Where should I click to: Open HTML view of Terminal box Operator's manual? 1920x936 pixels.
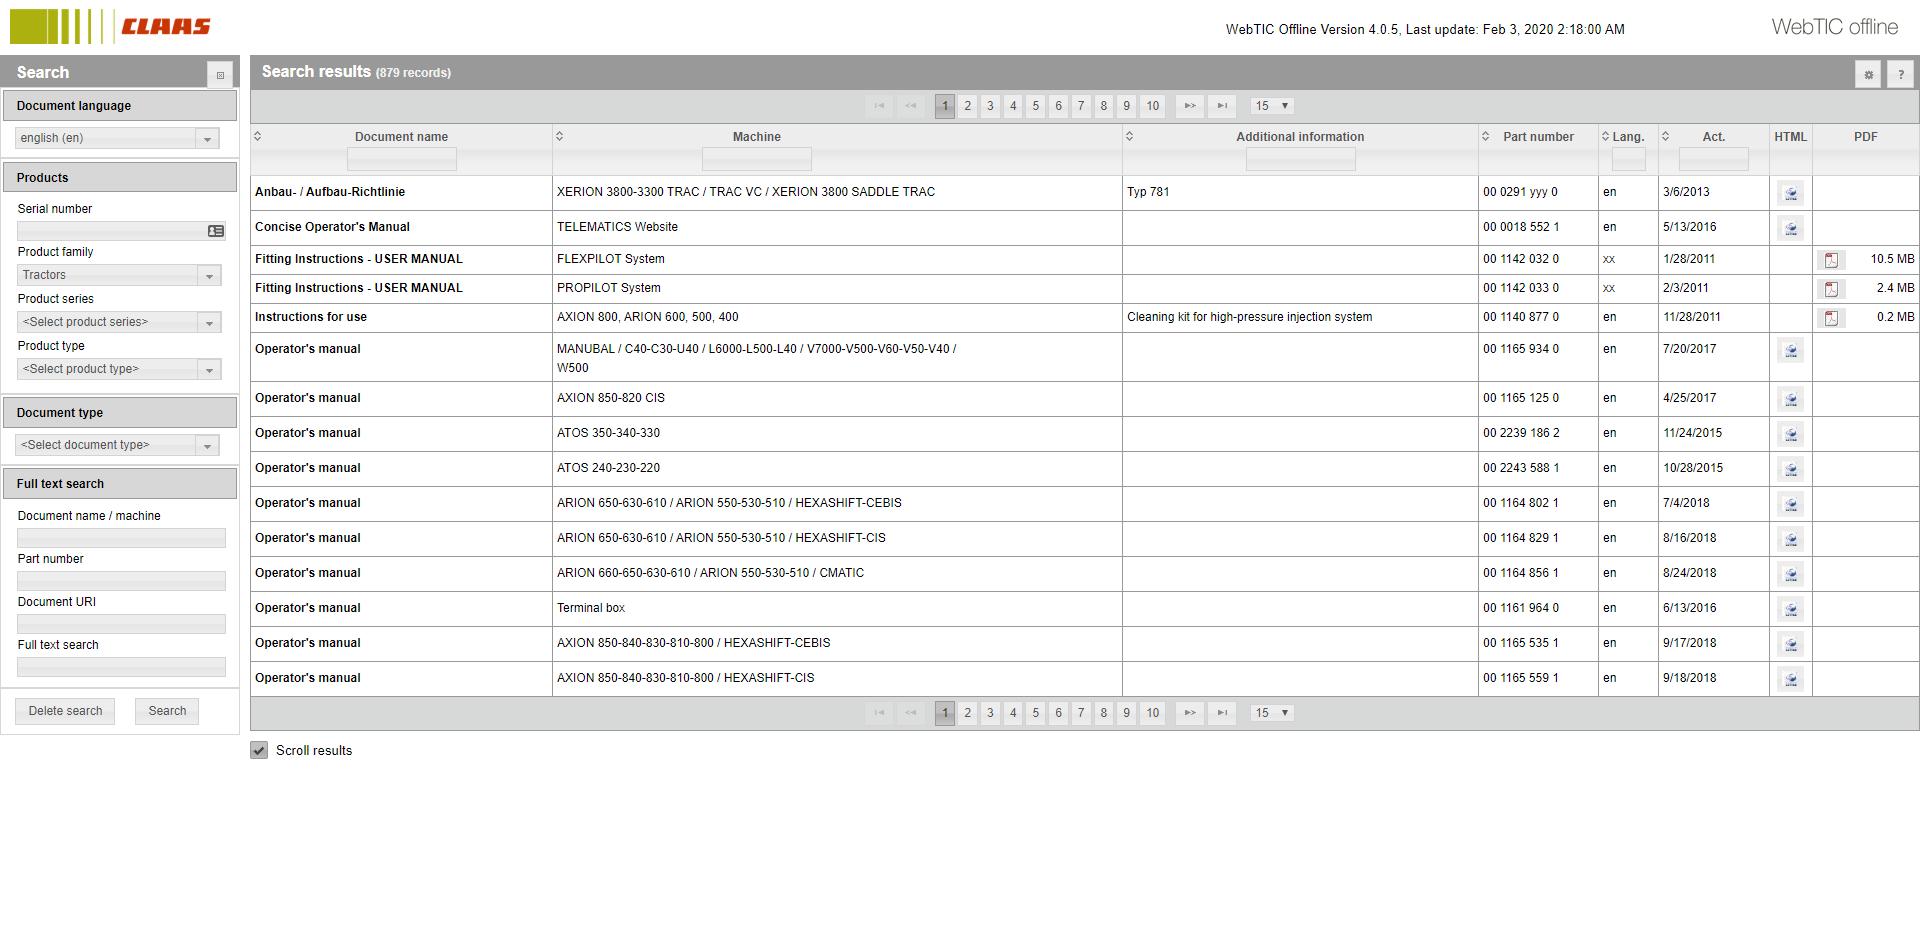[1790, 609]
